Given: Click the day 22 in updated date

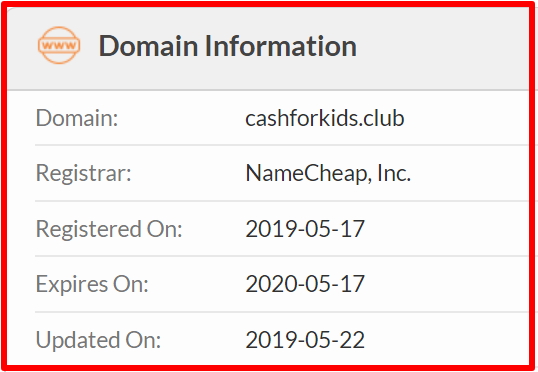Looking at the screenshot, I should coord(352,340).
